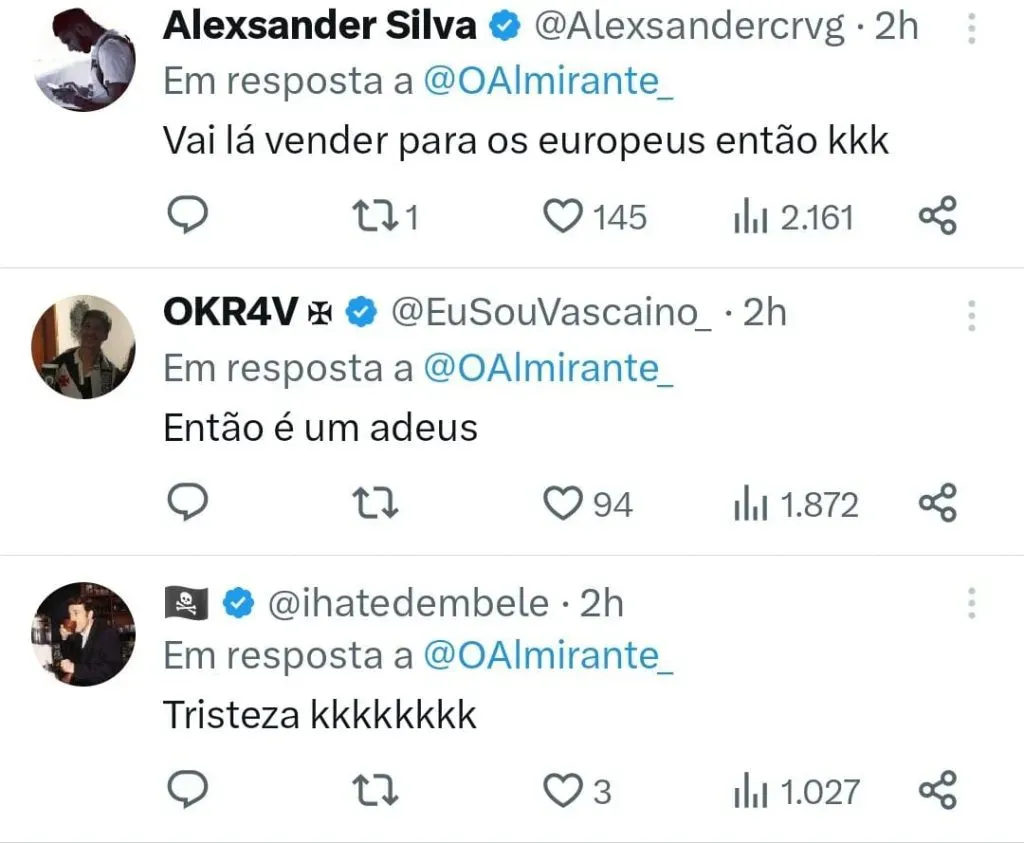
Task: Share Alexsander Silva's tweet
Action: 937,215
